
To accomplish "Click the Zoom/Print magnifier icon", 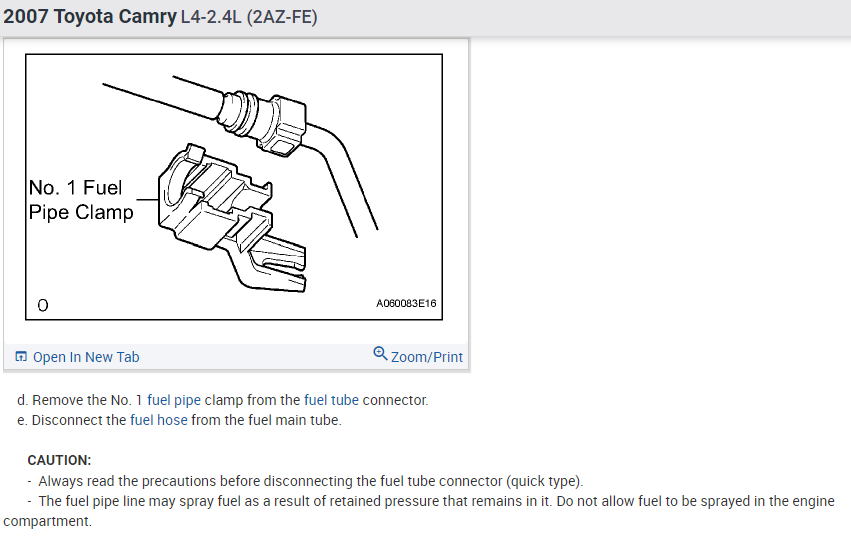I will [380, 354].
